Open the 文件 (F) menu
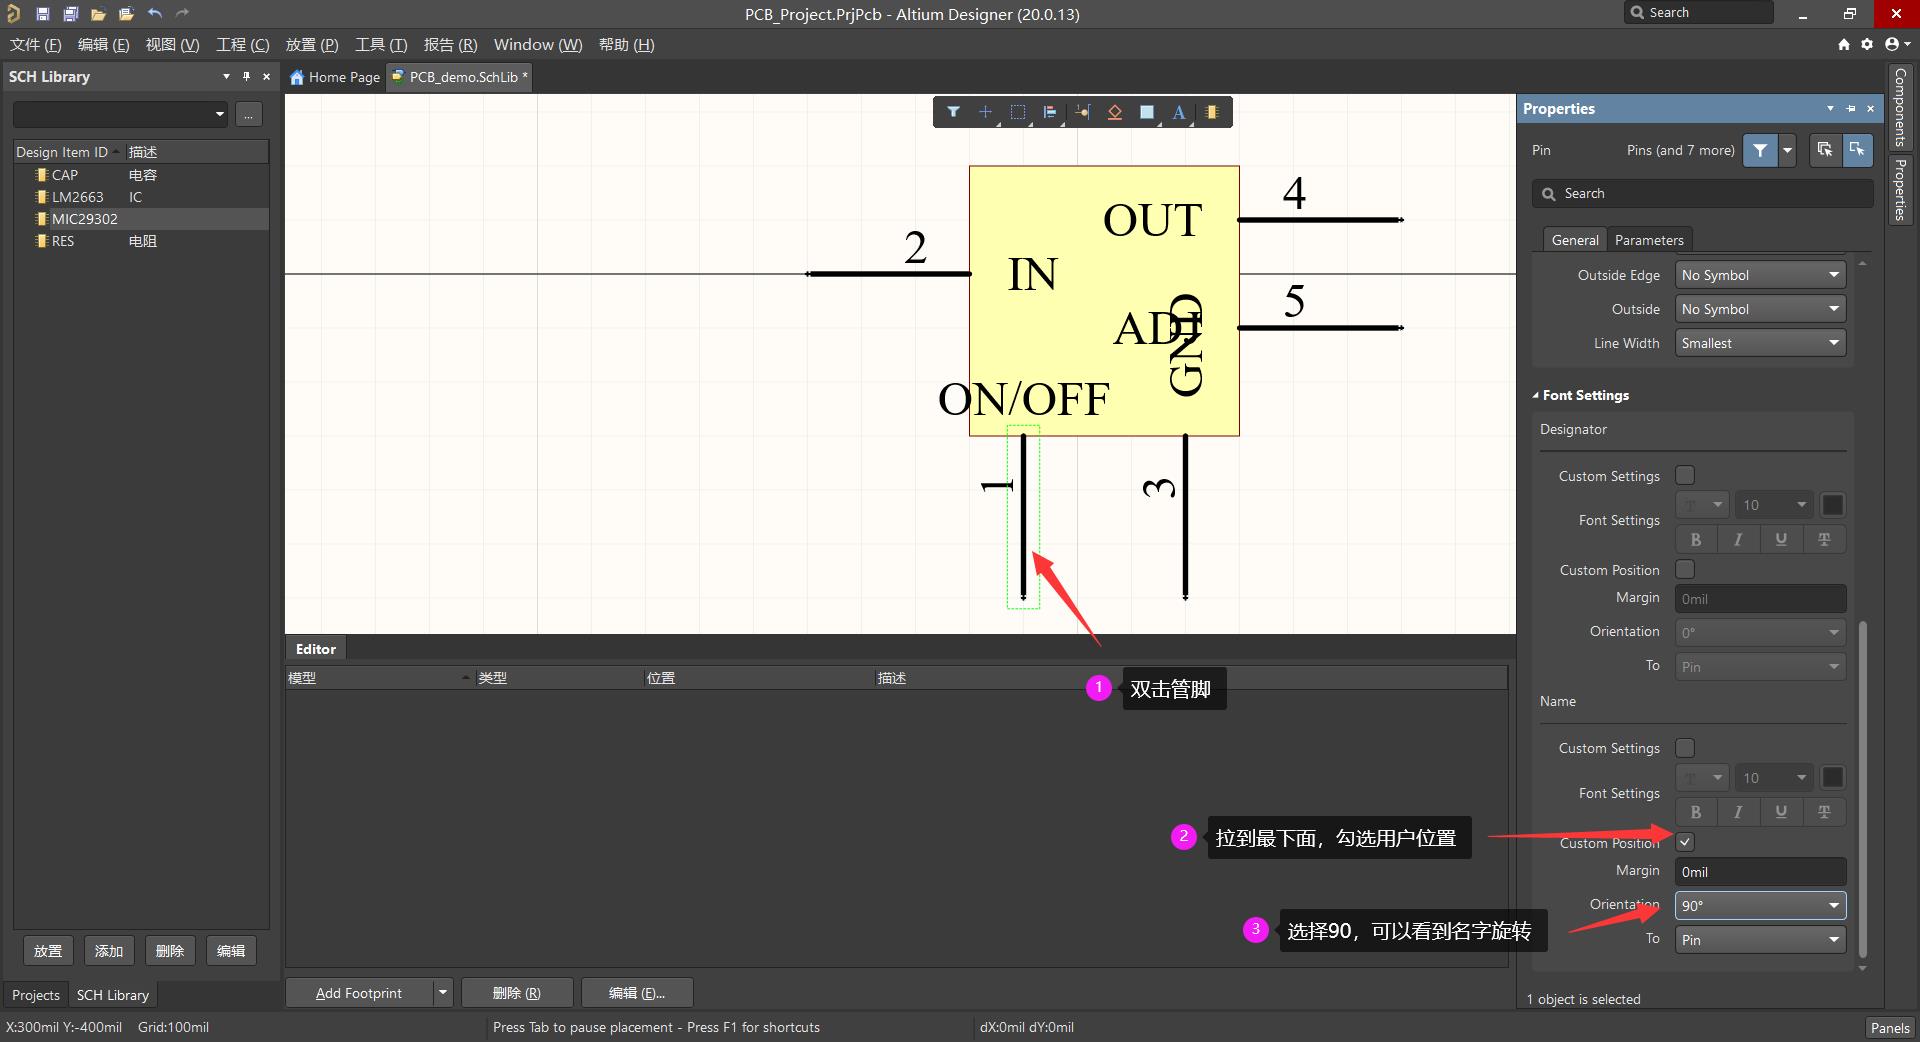The image size is (1920, 1042). [35, 44]
